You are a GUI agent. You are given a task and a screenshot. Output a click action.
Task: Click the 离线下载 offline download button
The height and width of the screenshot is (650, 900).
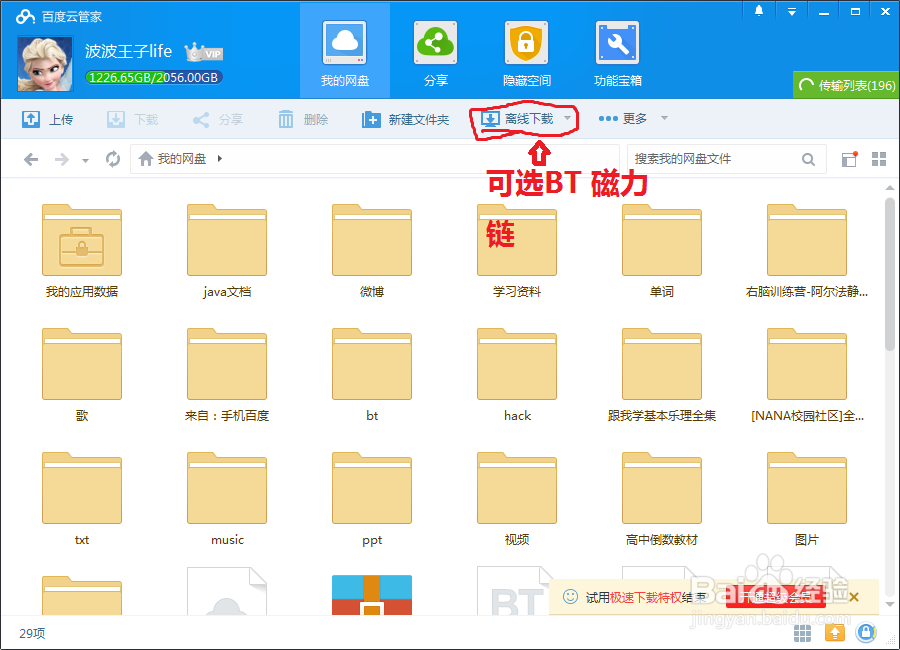coord(518,119)
